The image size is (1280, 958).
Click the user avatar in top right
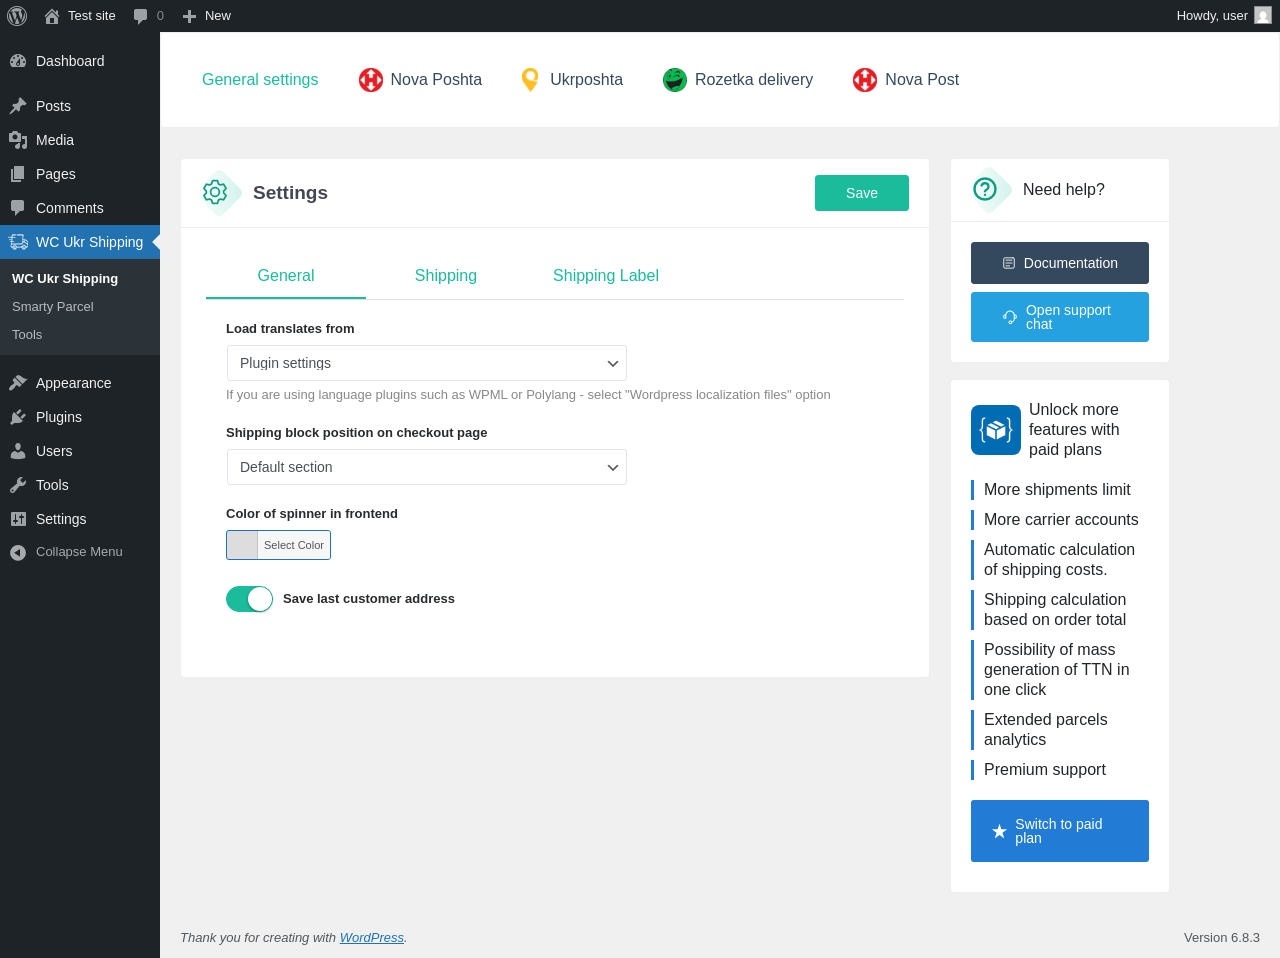[x=1263, y=16]
